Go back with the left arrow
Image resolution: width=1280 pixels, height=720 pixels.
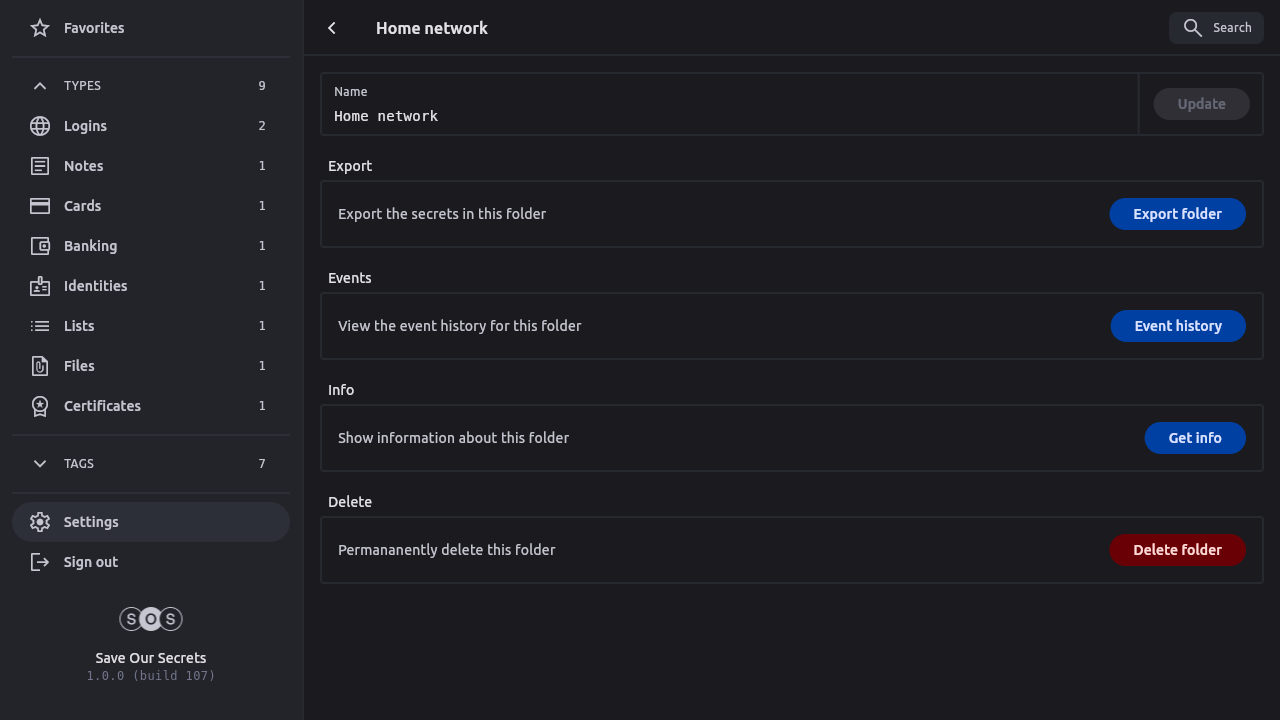pyautogui.click(x=332, y=28)
